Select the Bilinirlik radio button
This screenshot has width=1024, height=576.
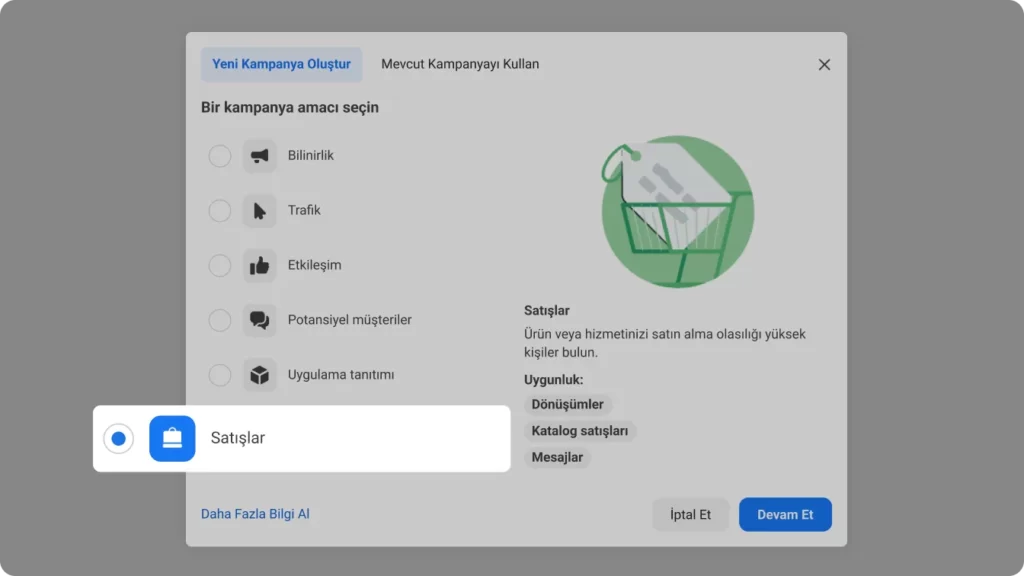point(219,156)
